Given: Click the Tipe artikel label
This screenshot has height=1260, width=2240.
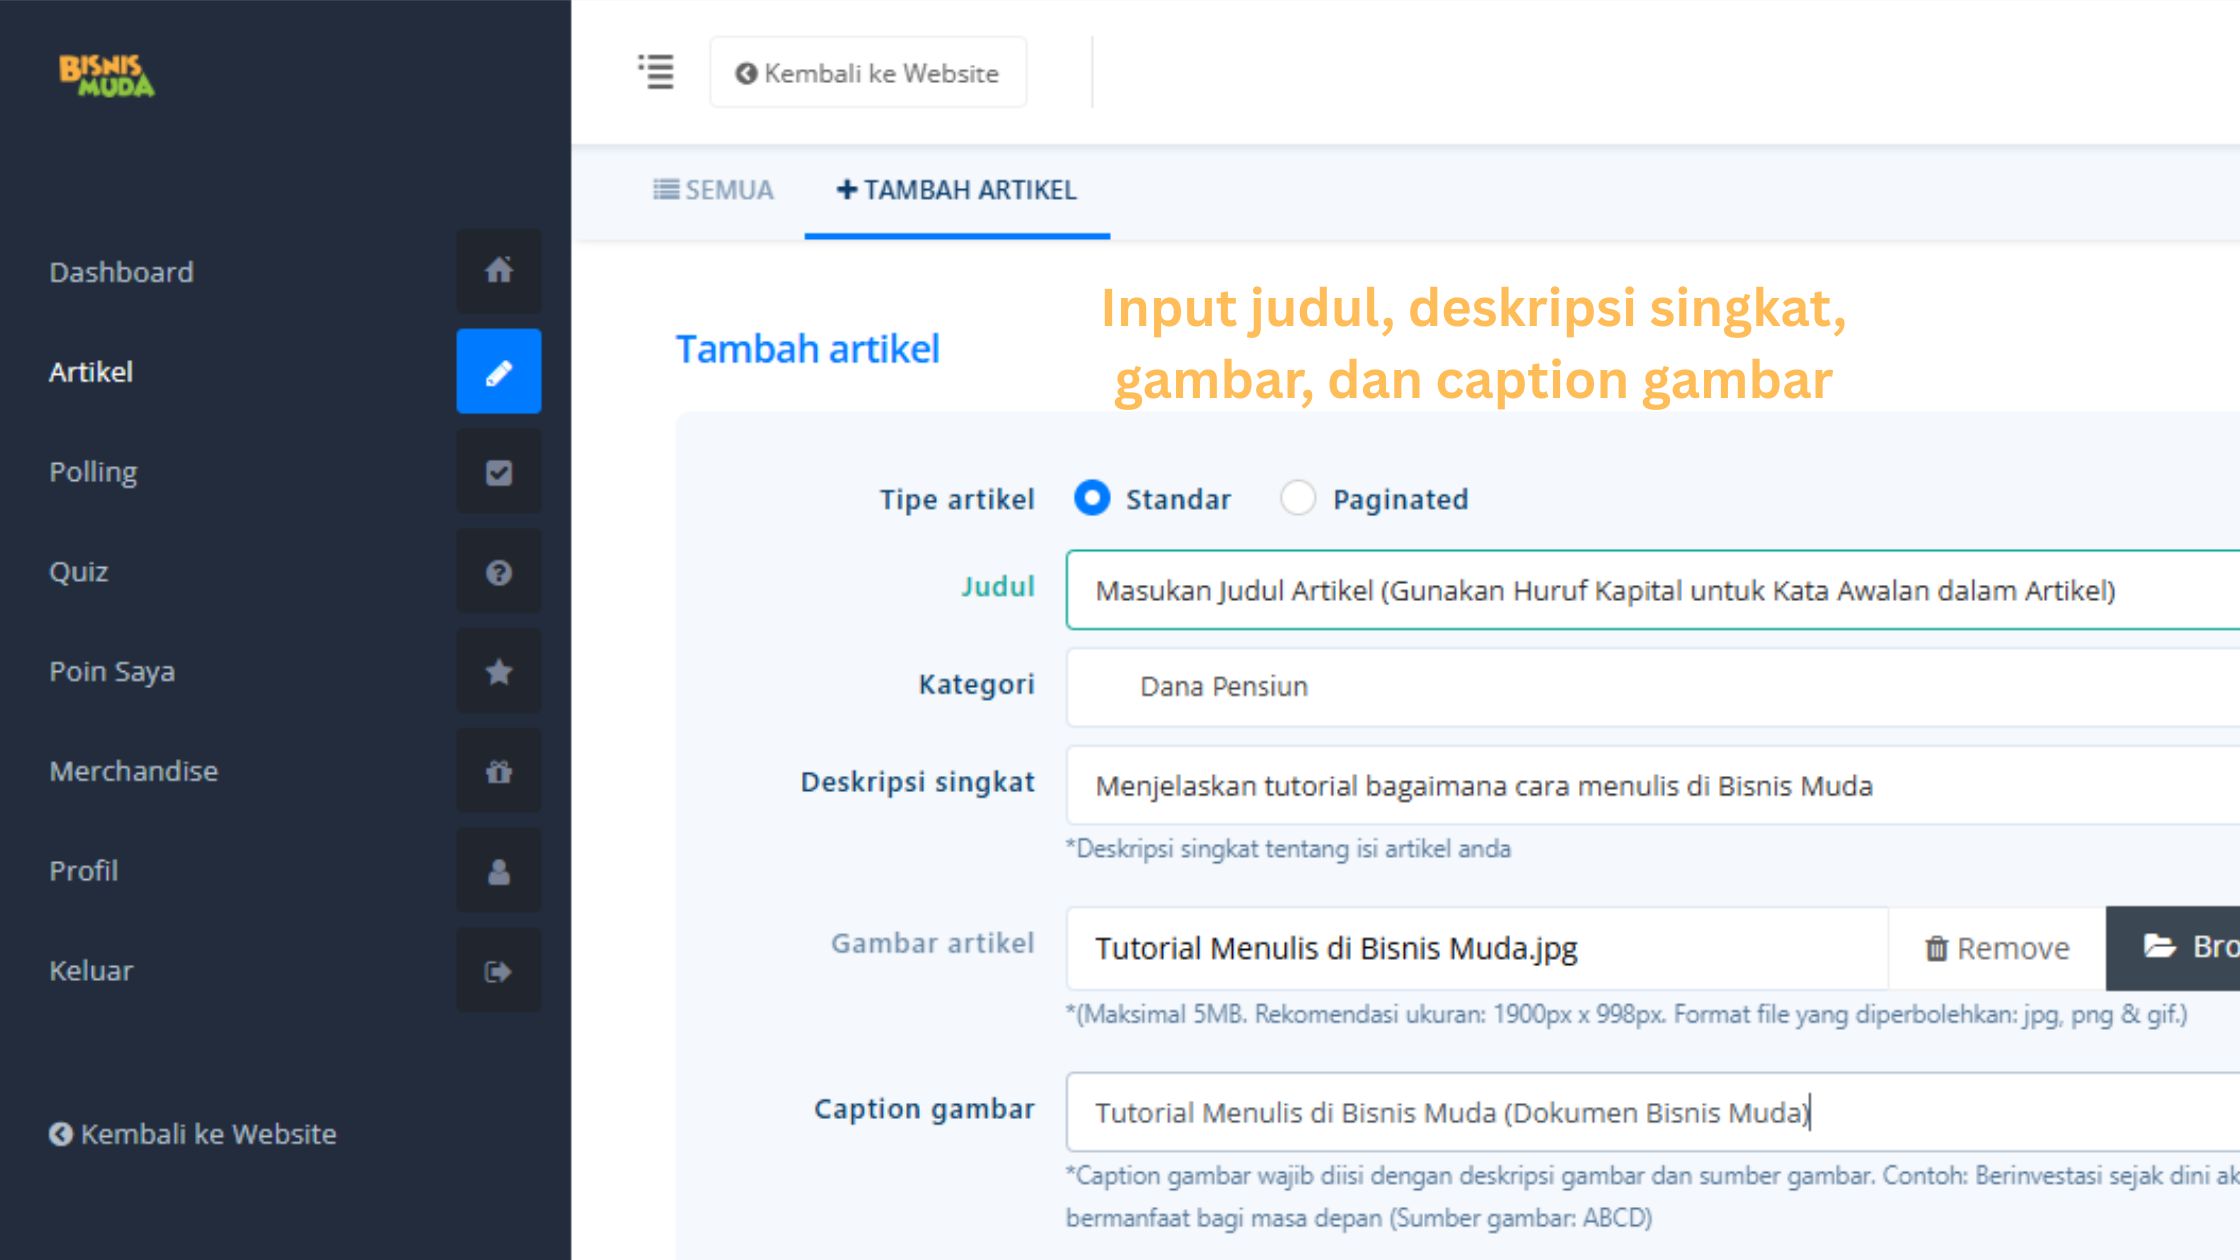Looking at the screenshot, I should (x=957, y=499).
